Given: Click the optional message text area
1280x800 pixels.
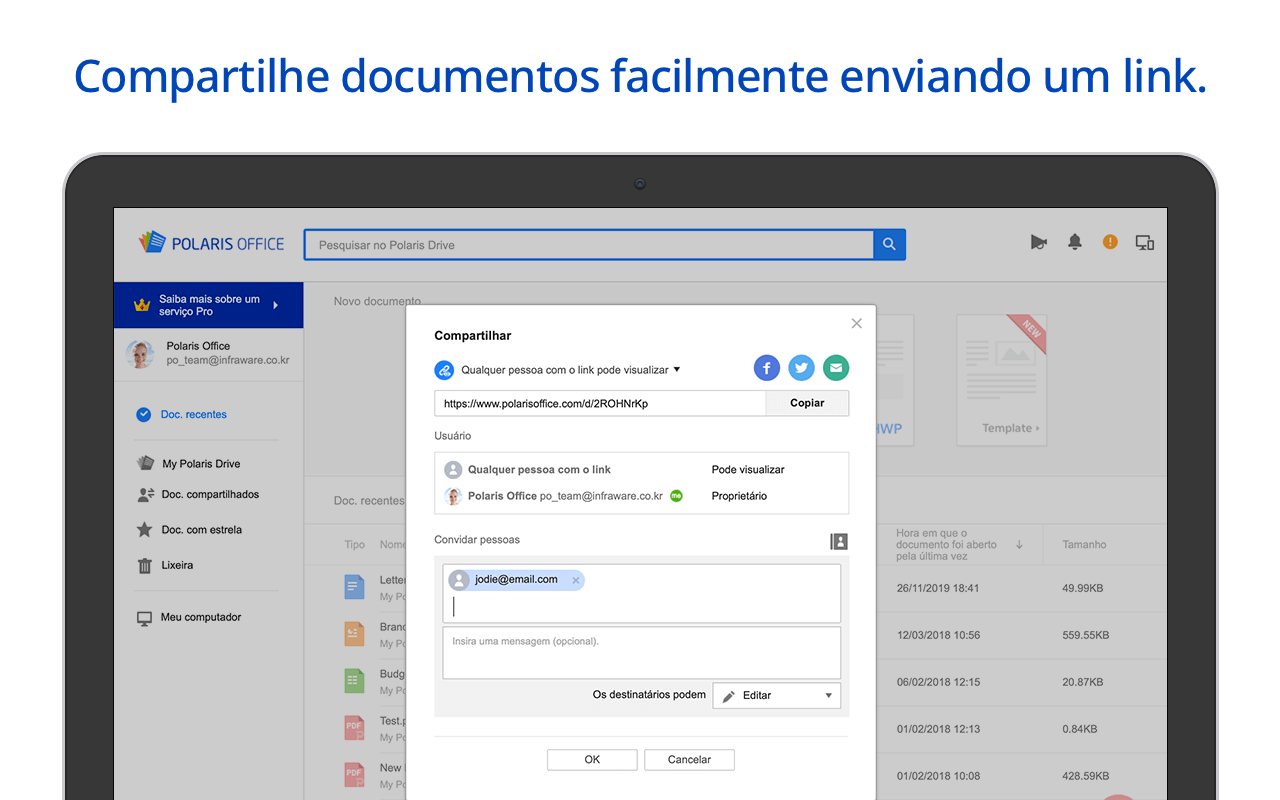Looking at the screenshot, I should pyautogui.click(x=641, y=653).
